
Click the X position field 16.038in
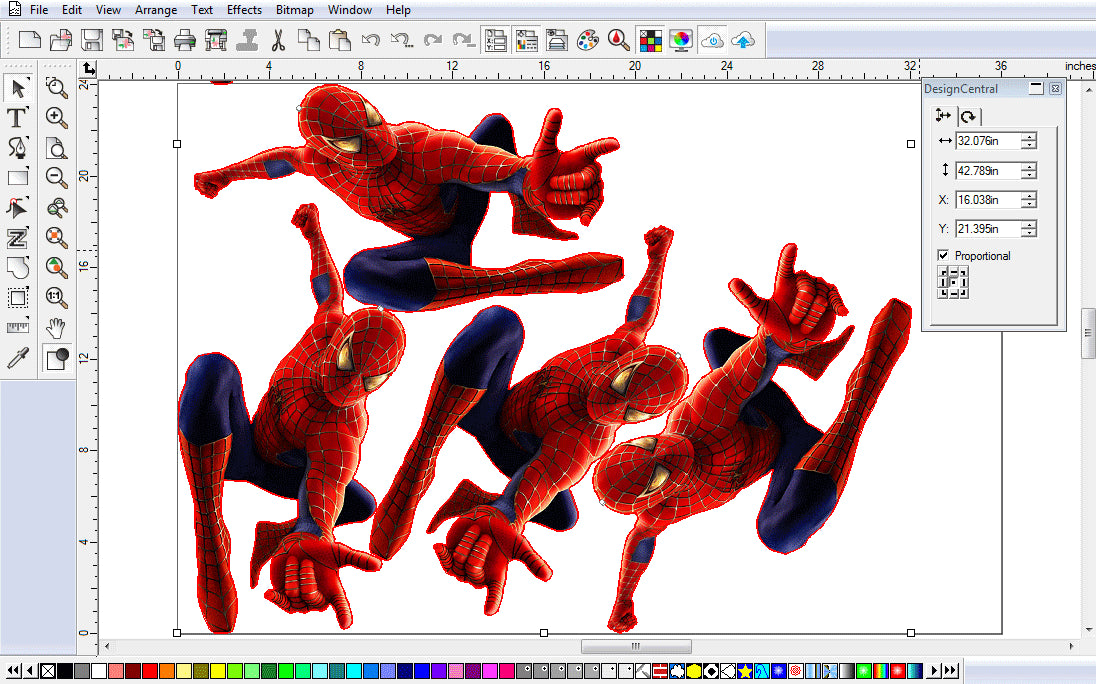point(988,200)
